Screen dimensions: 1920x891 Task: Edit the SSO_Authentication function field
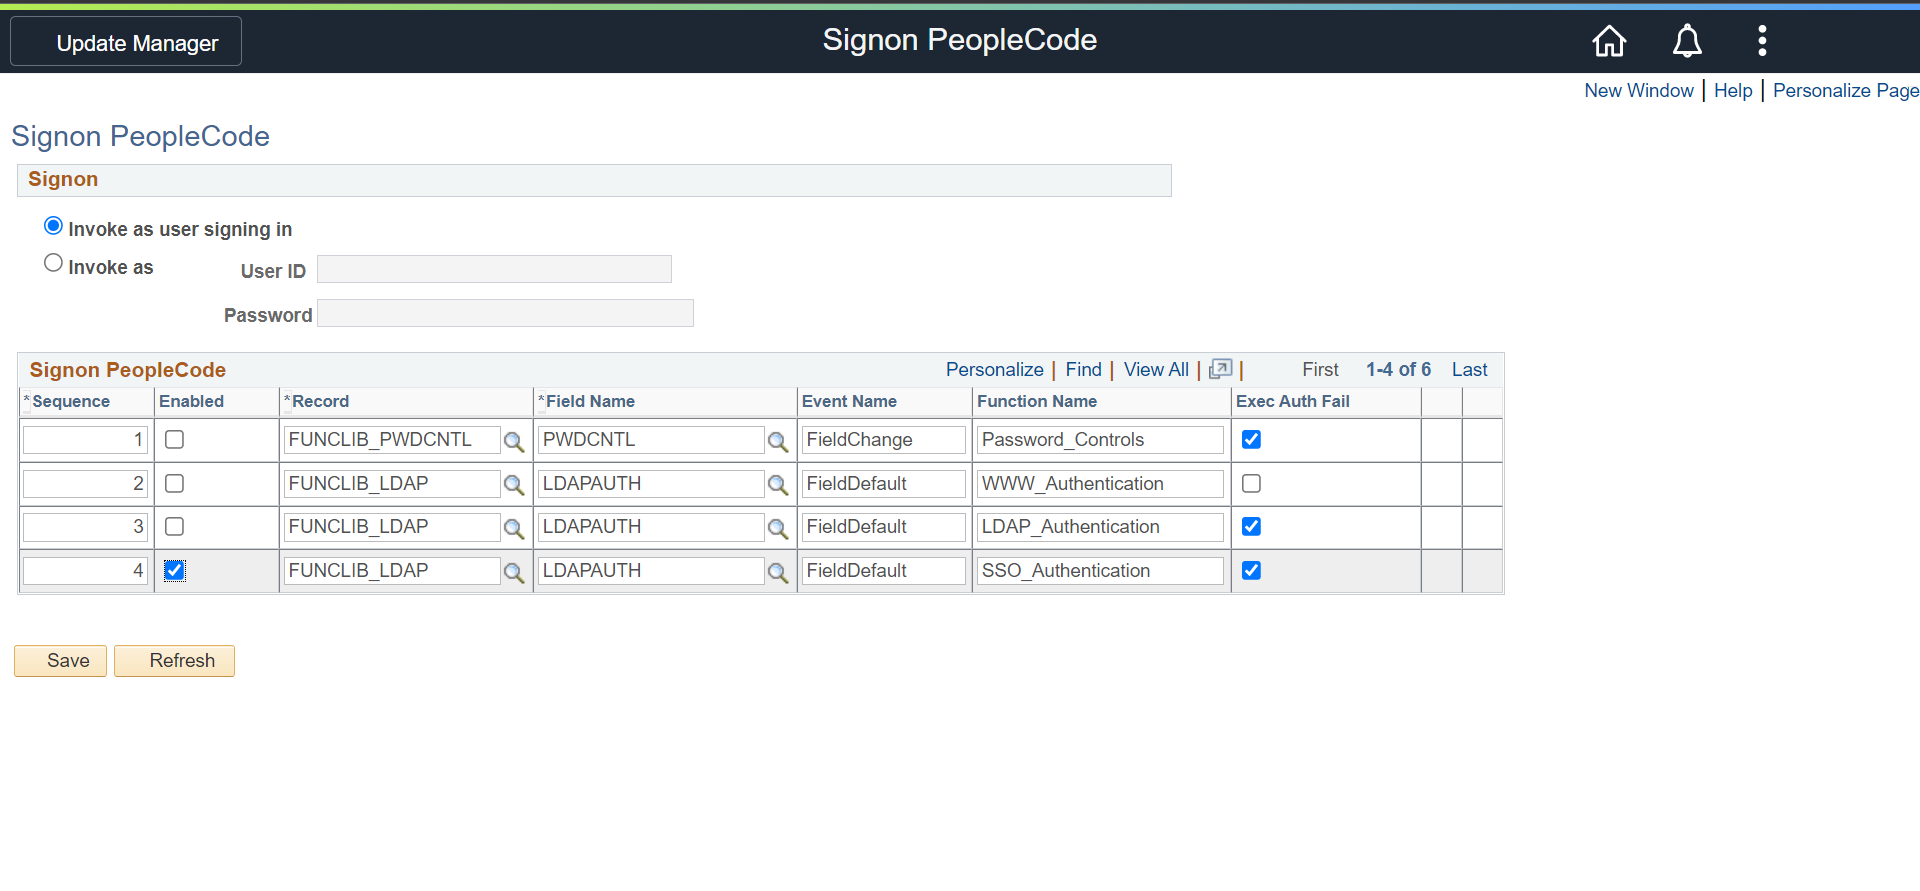[1100, 571]
